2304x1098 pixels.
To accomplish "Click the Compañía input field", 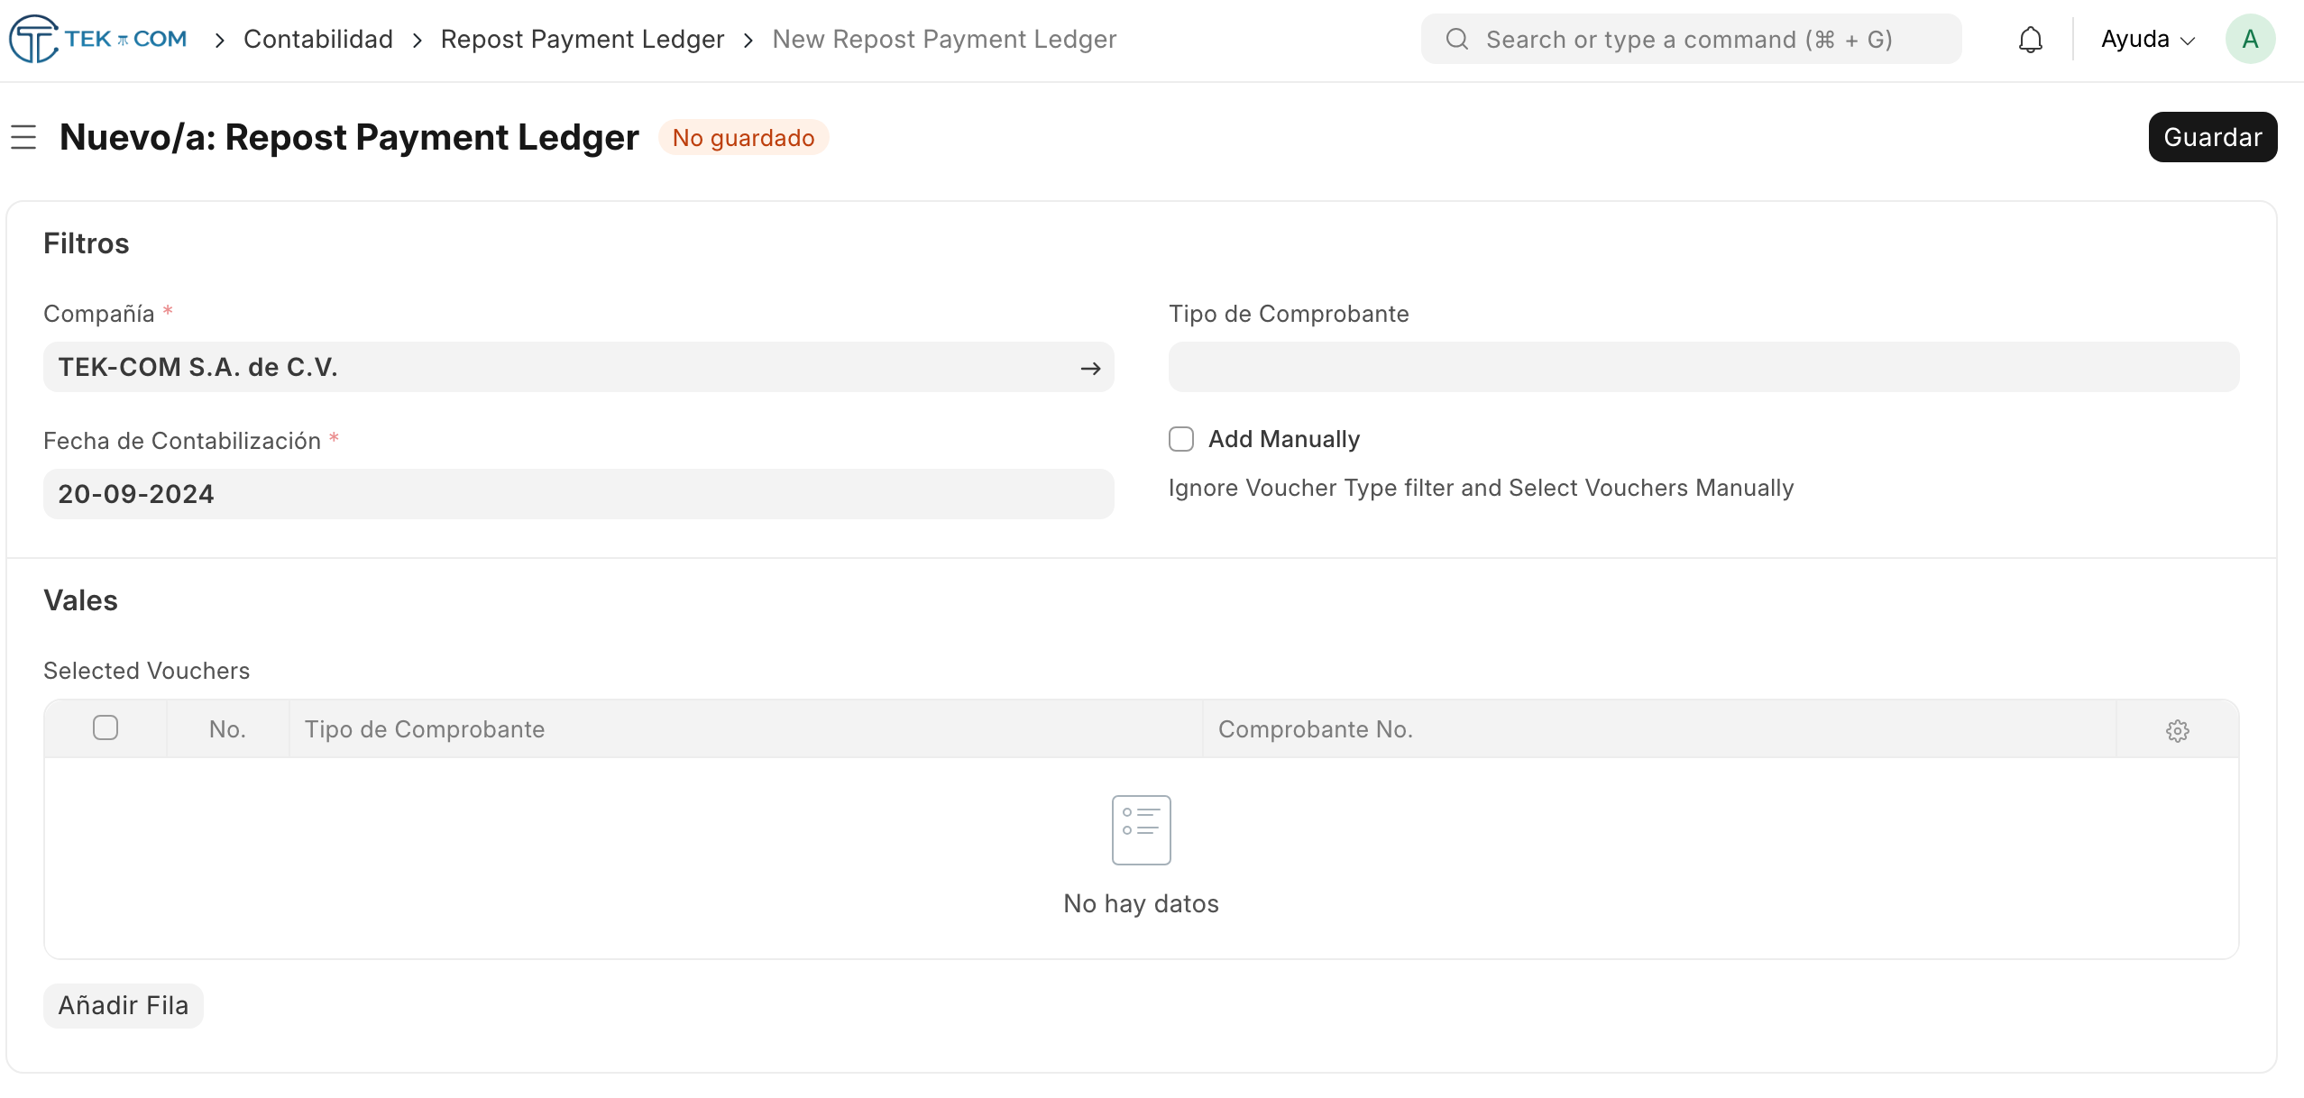I will [x=560, y=367].
